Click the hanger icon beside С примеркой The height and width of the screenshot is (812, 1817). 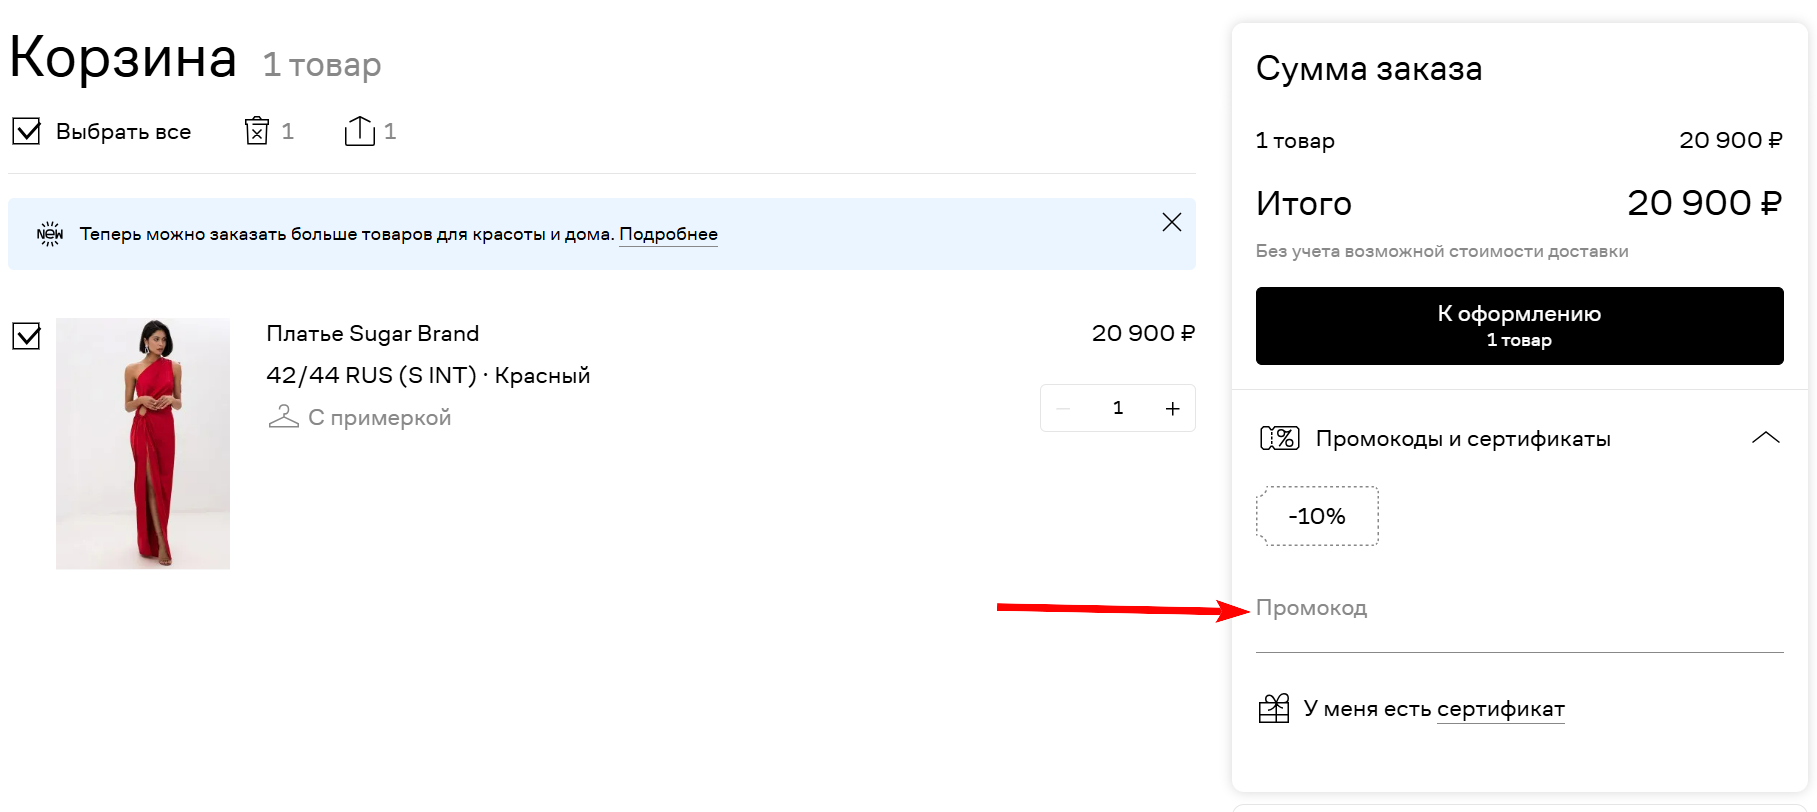284,417
